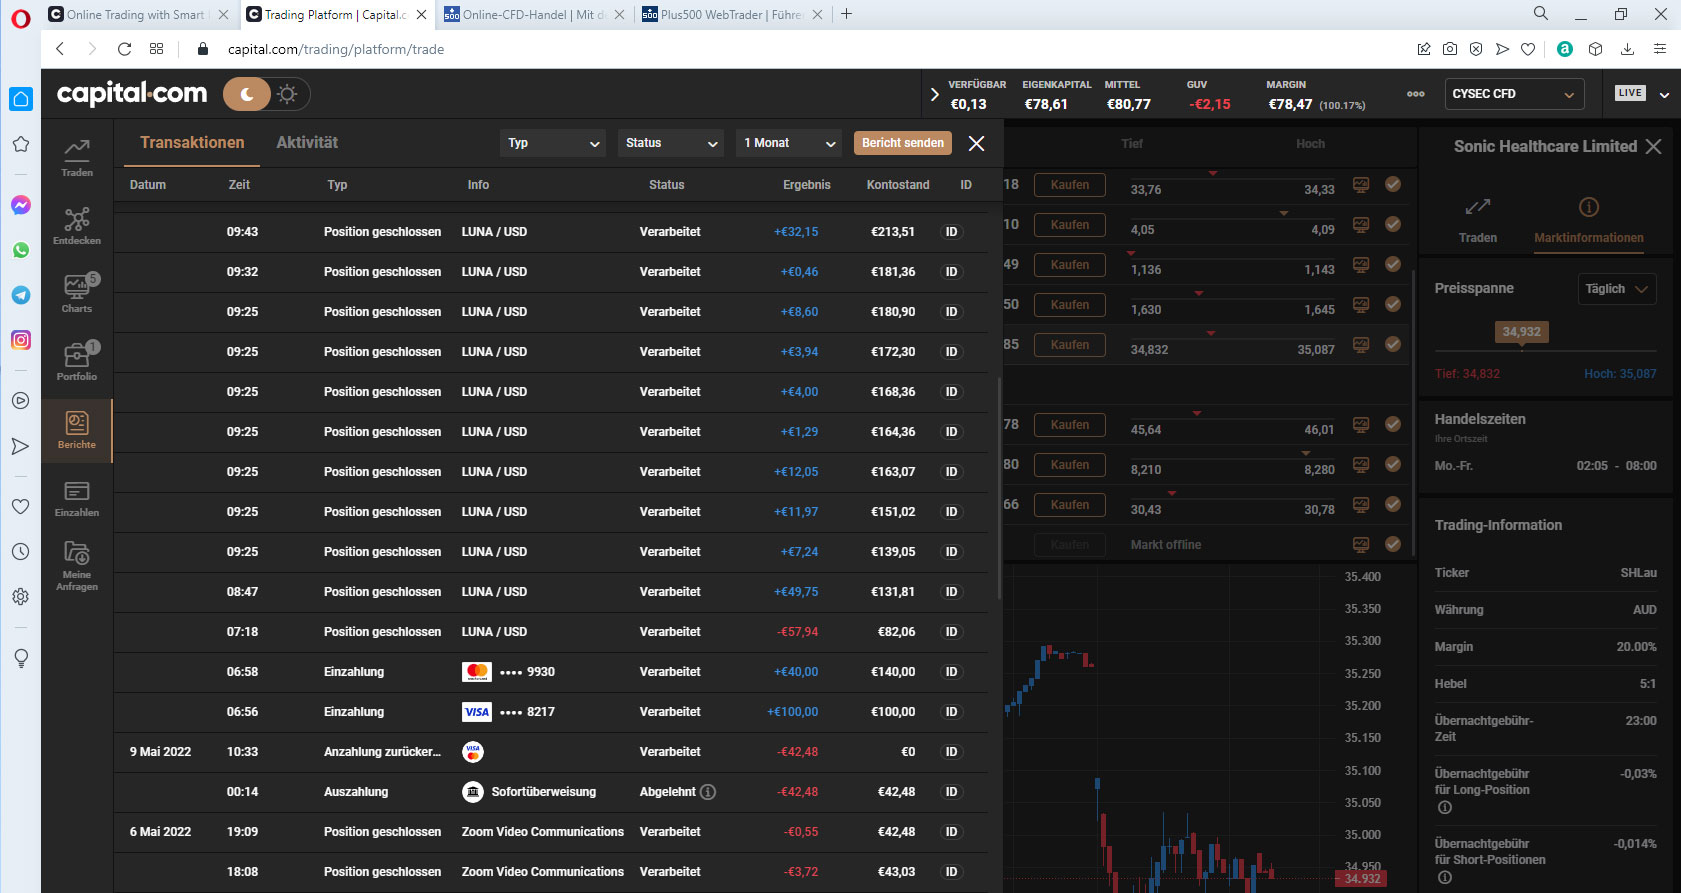Open the Opera Messenger sidebar icon

click(20, 205)
